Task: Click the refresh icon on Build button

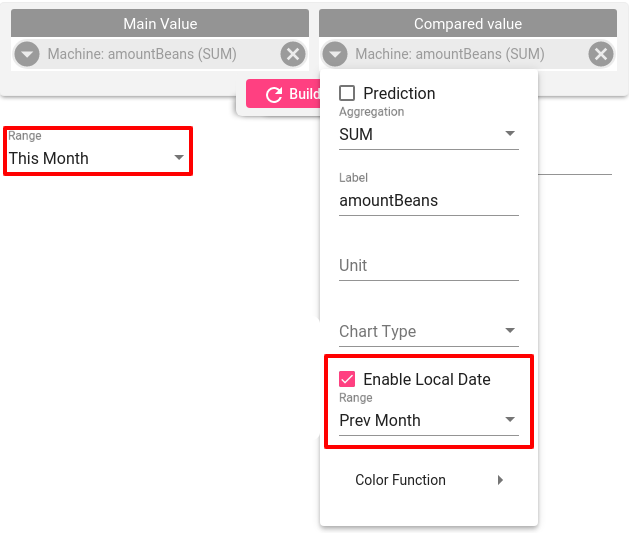Action: (274, 95)
